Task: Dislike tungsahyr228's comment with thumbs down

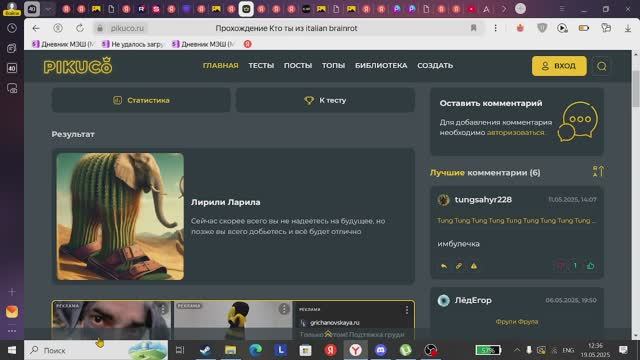Action: 561,266
